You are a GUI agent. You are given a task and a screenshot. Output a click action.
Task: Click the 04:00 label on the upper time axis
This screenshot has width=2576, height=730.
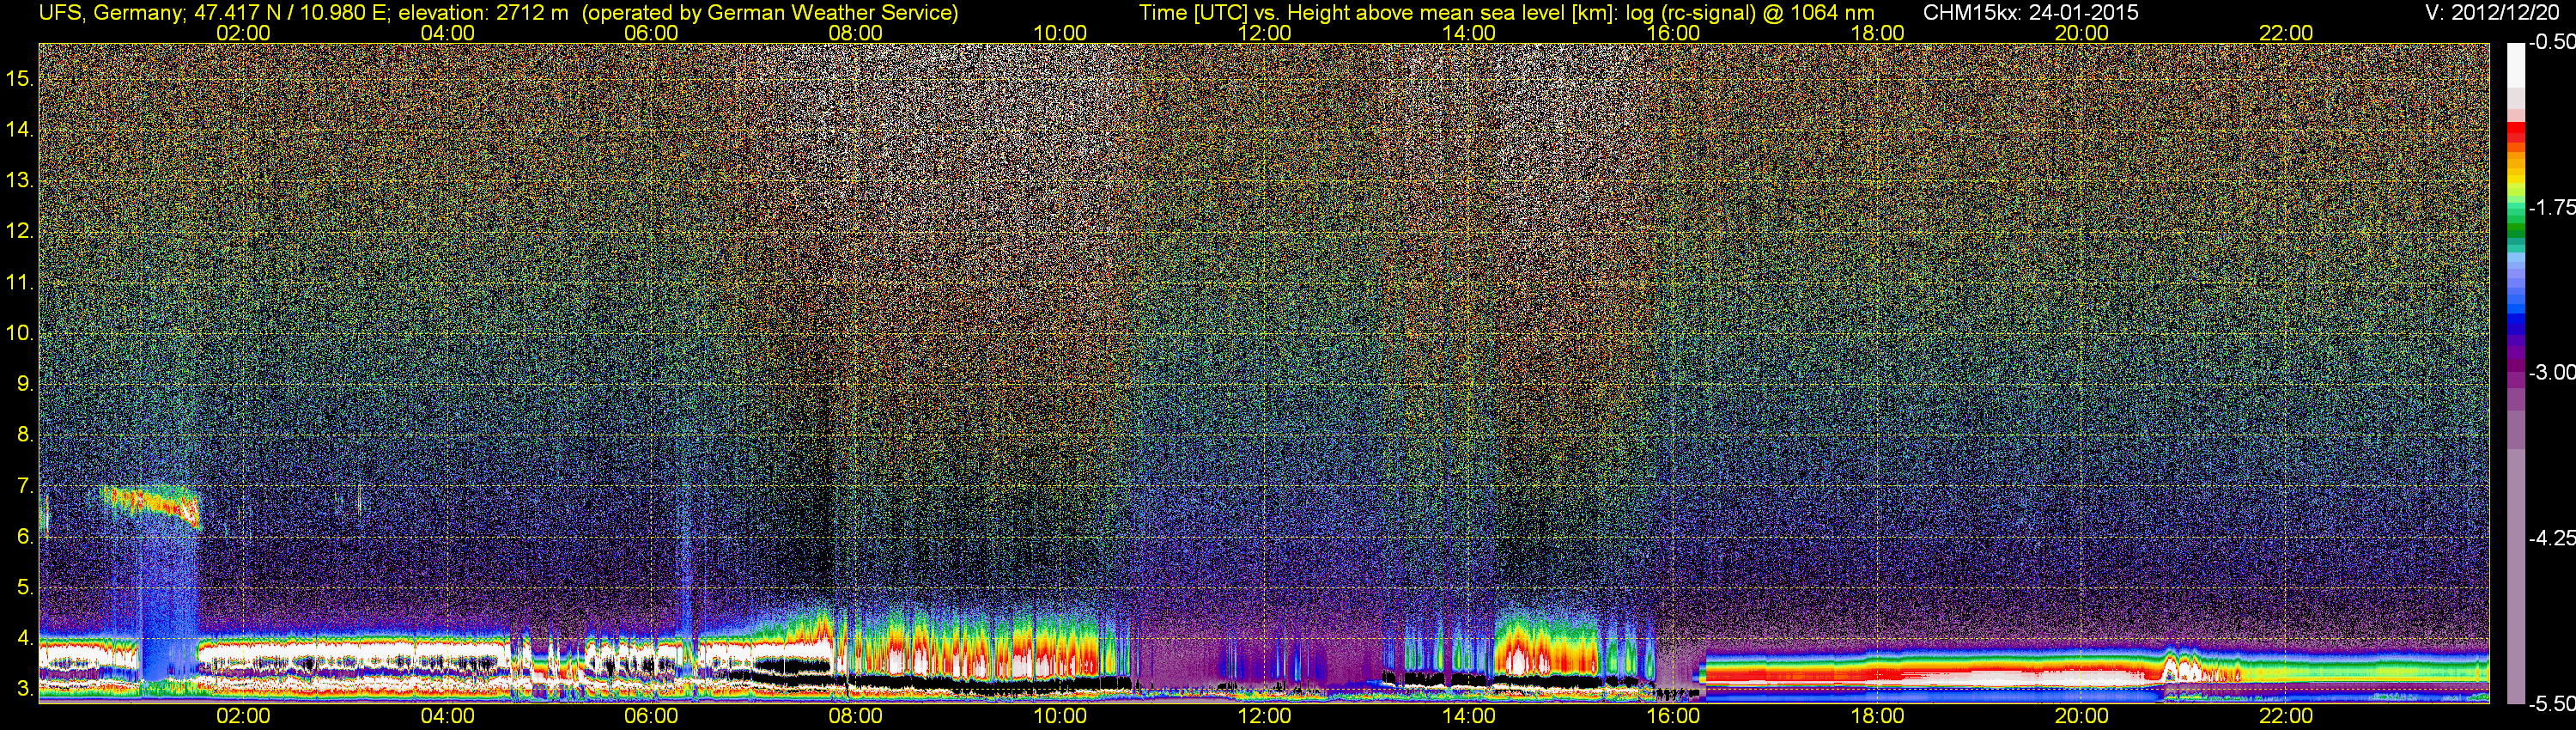[447, 33]
